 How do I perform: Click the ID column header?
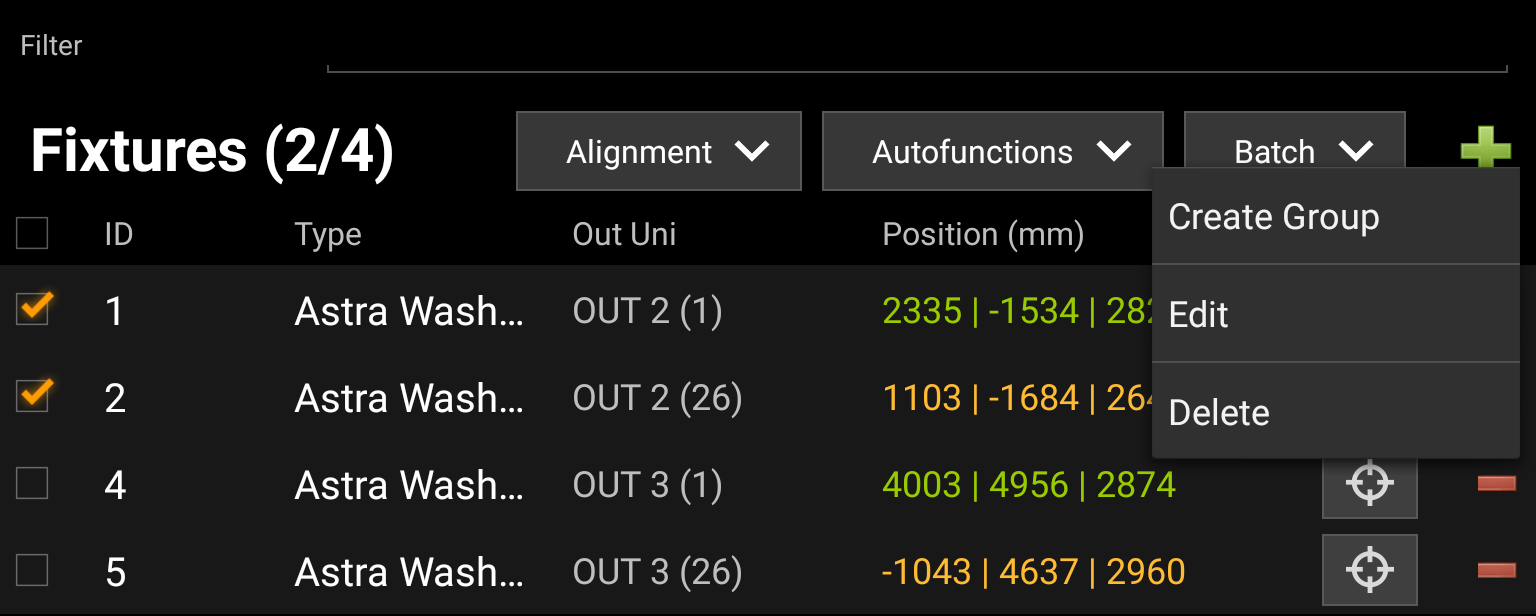coord(118,235)
